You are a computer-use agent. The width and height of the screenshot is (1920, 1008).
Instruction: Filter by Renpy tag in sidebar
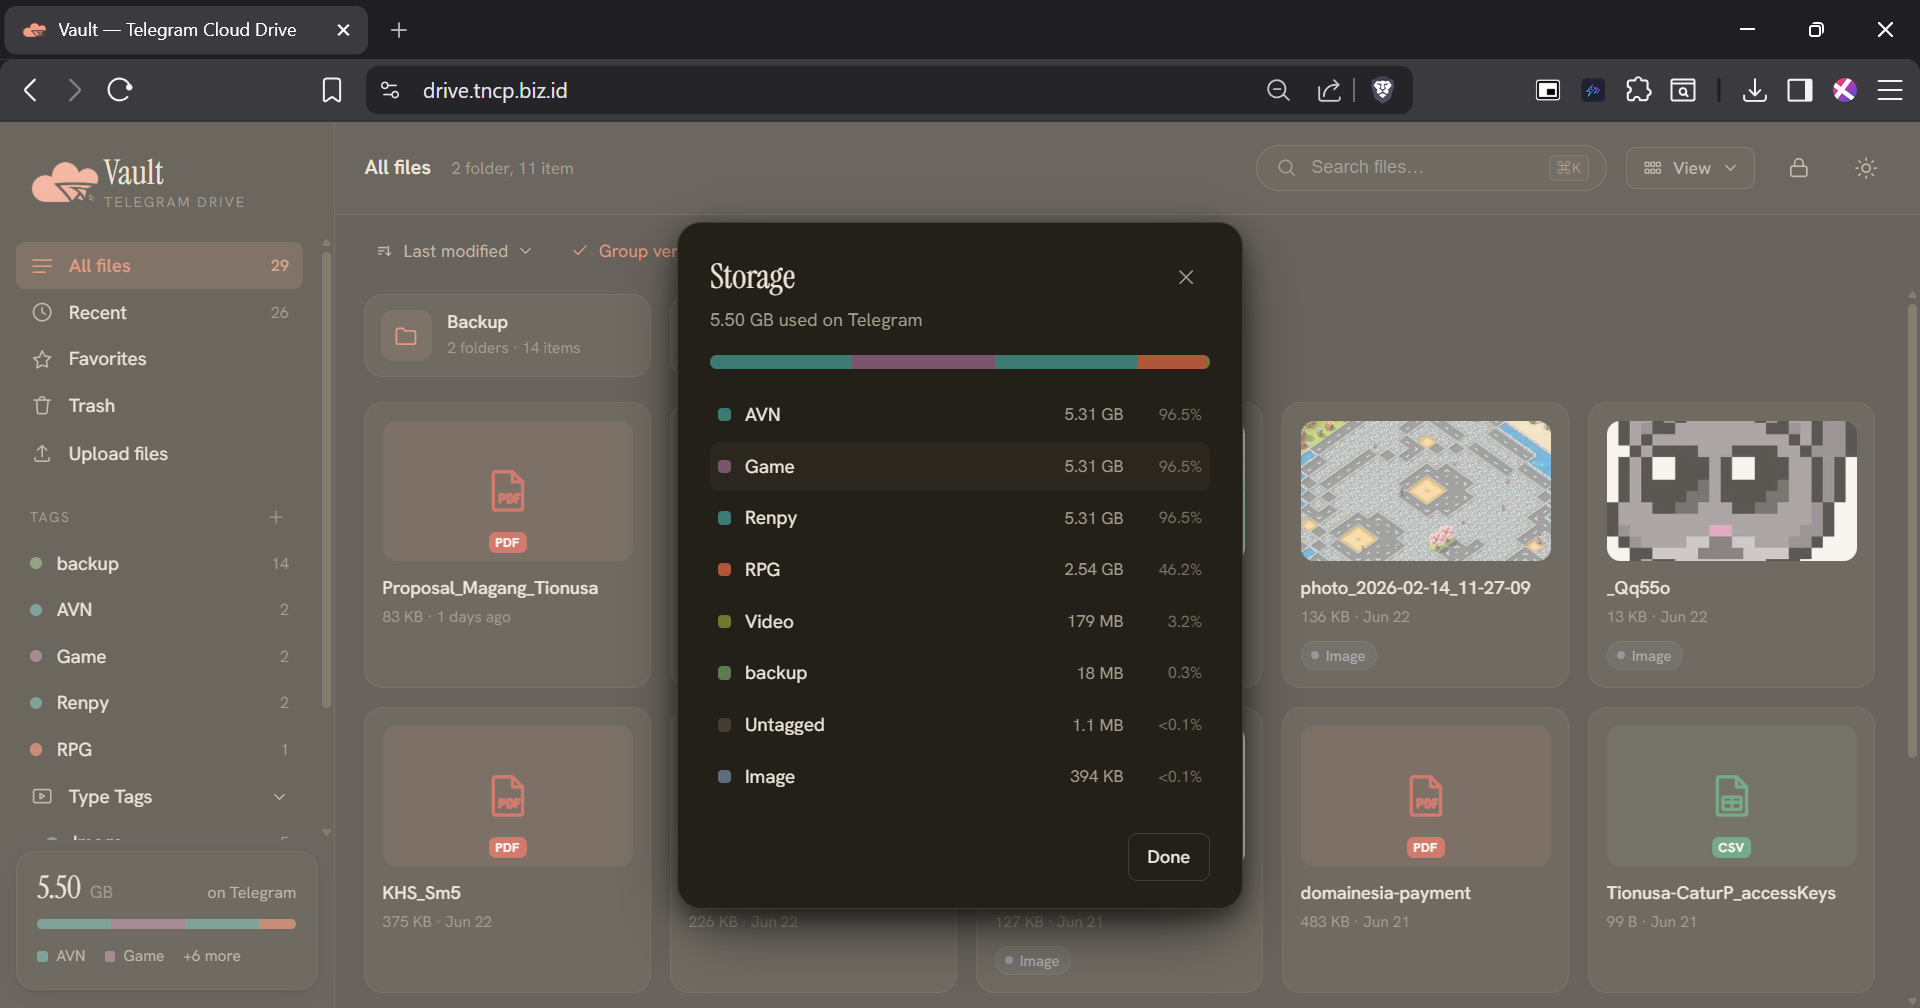(159, 703)
